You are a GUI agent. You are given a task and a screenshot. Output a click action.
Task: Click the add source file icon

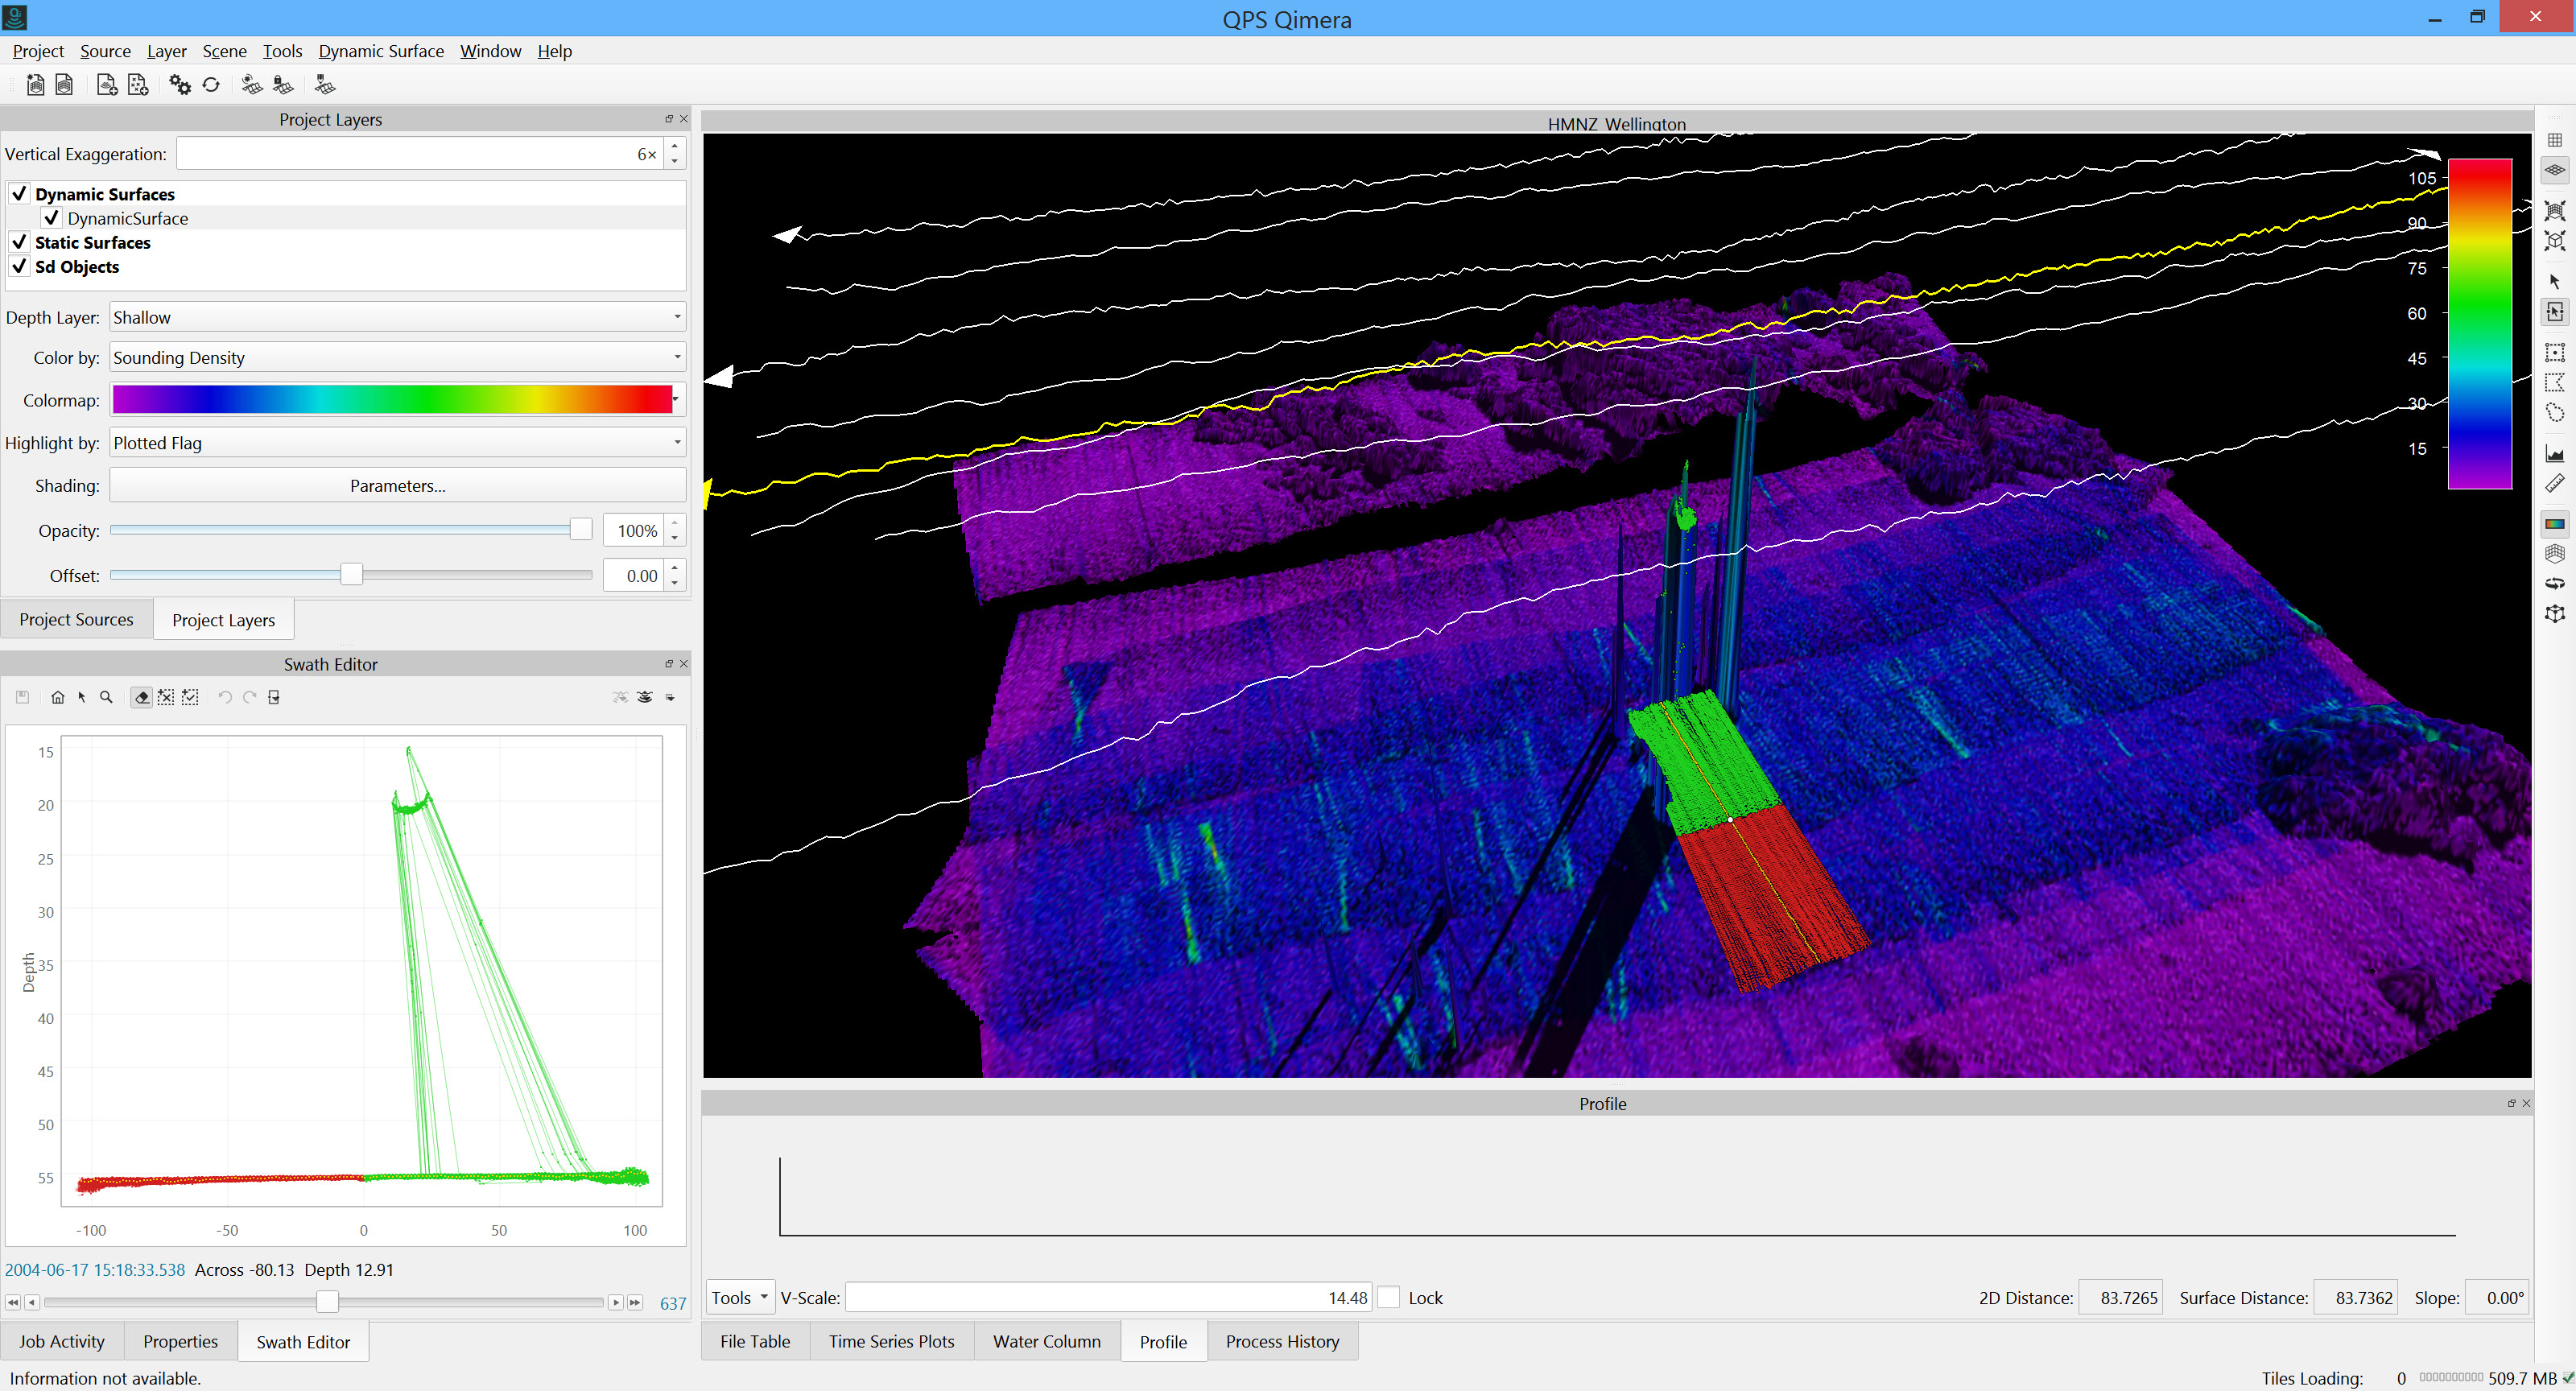click(x=106, y=85)
